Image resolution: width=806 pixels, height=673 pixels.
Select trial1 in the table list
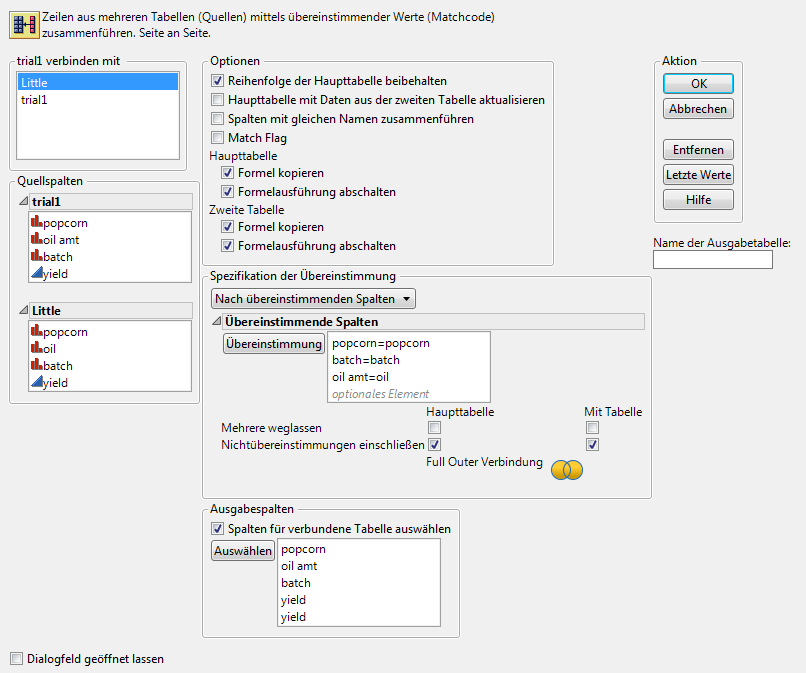point(35,100)
